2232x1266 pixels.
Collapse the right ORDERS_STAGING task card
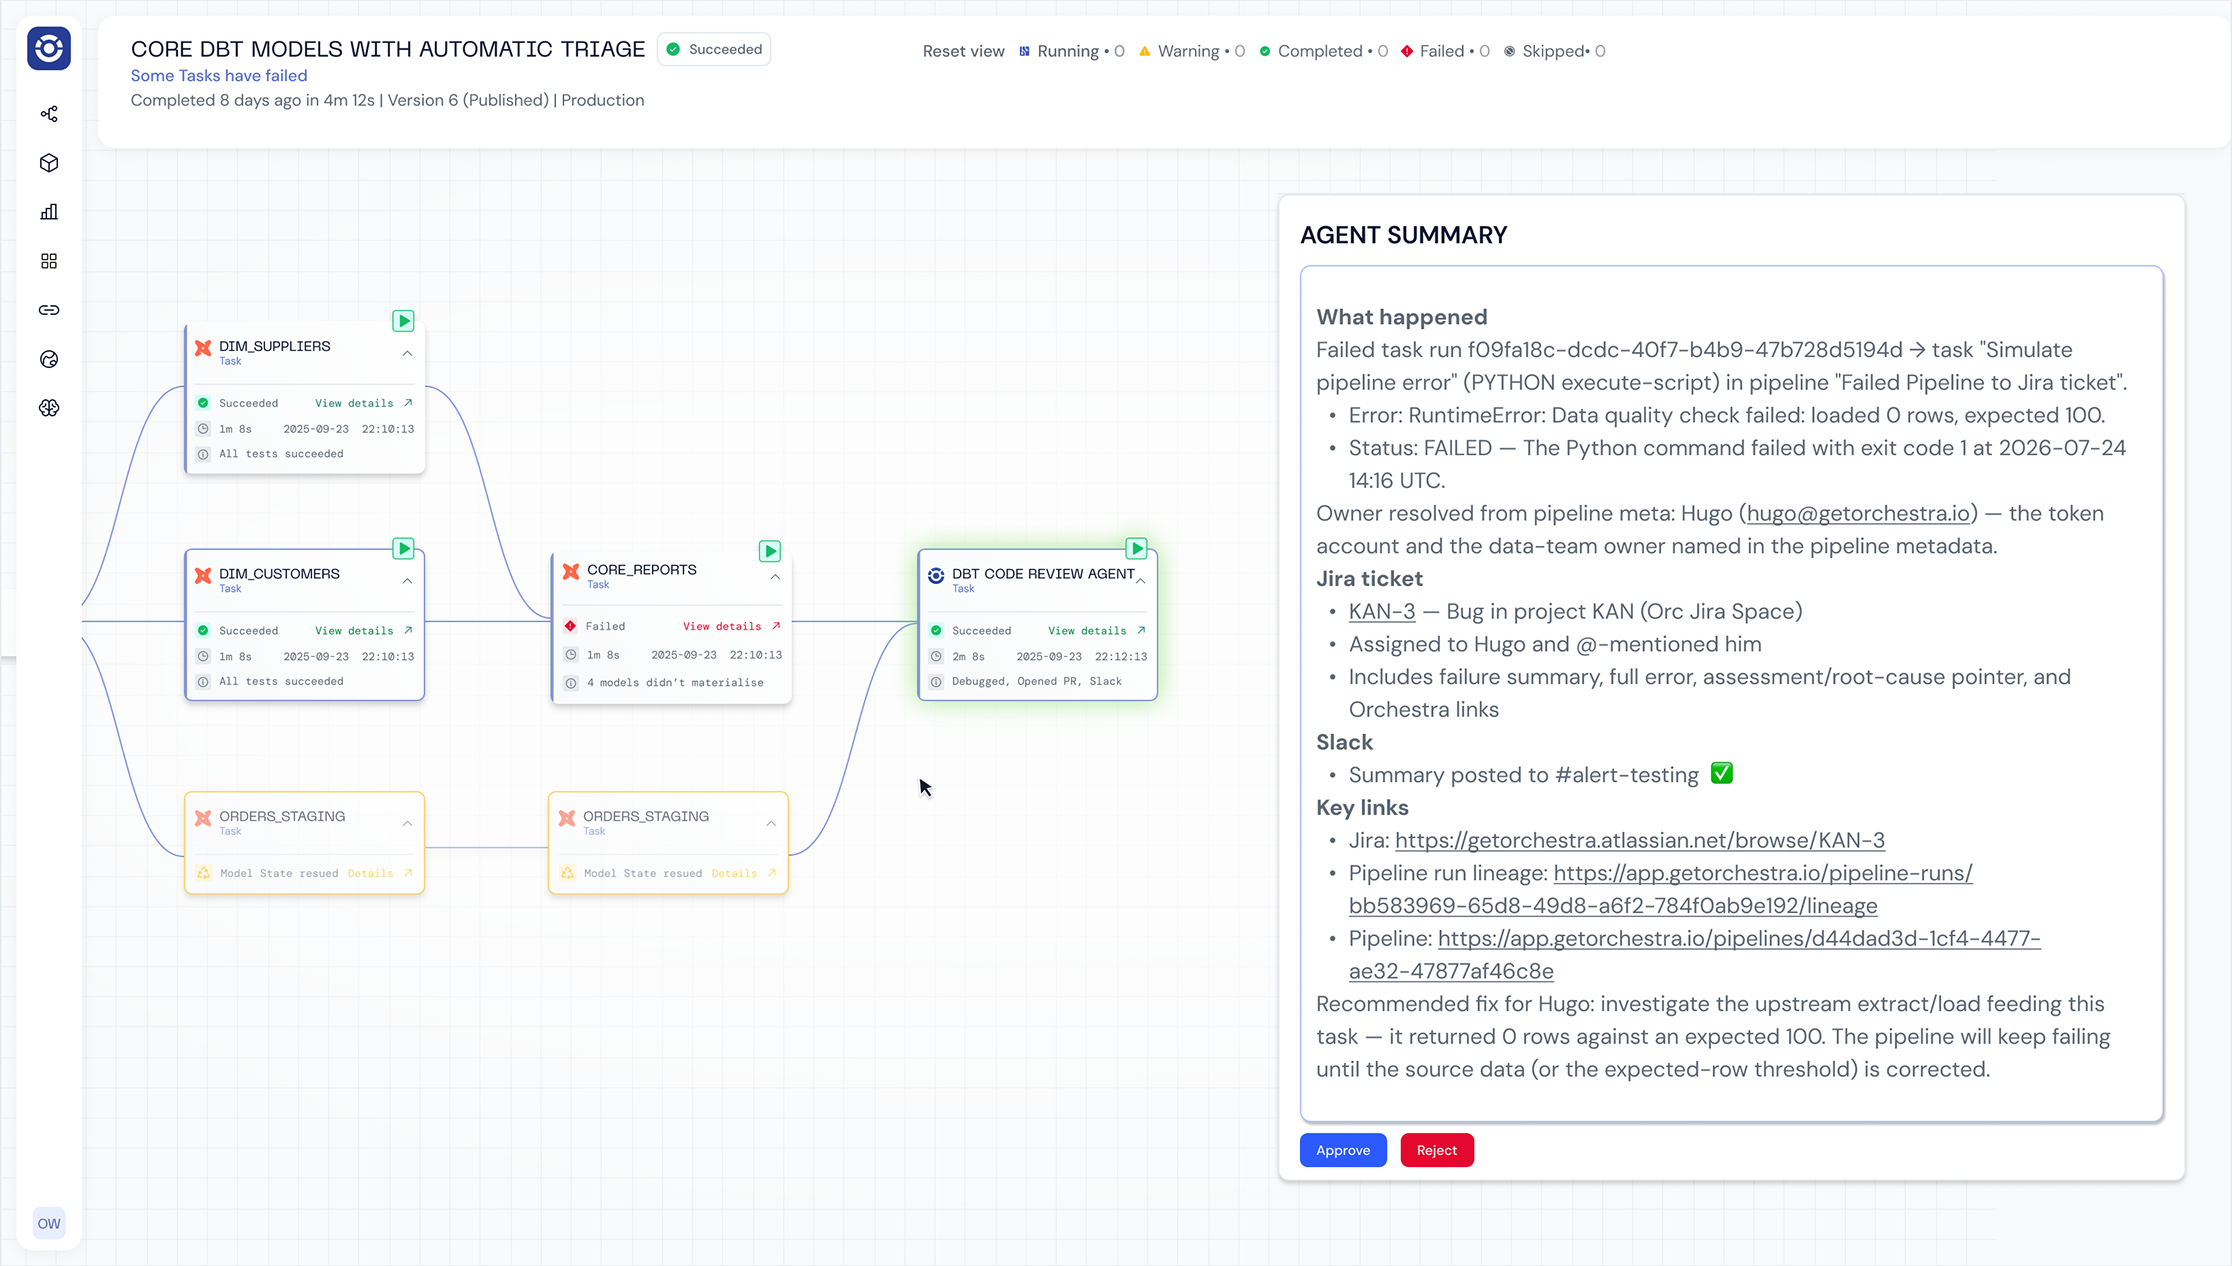(x=771, y=824)
